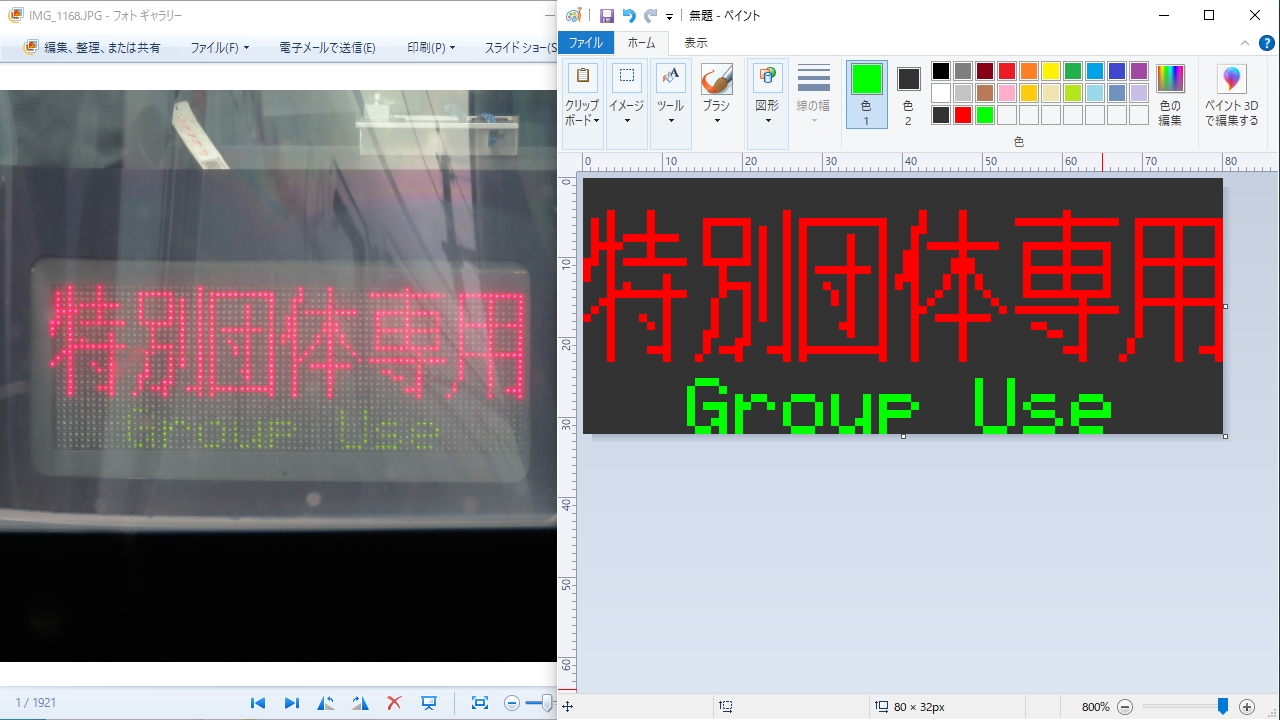Image resolution: width=1280 pixels, height=720 pixels.
Task: Open the blue File tab in Paint
Action: 586,43
